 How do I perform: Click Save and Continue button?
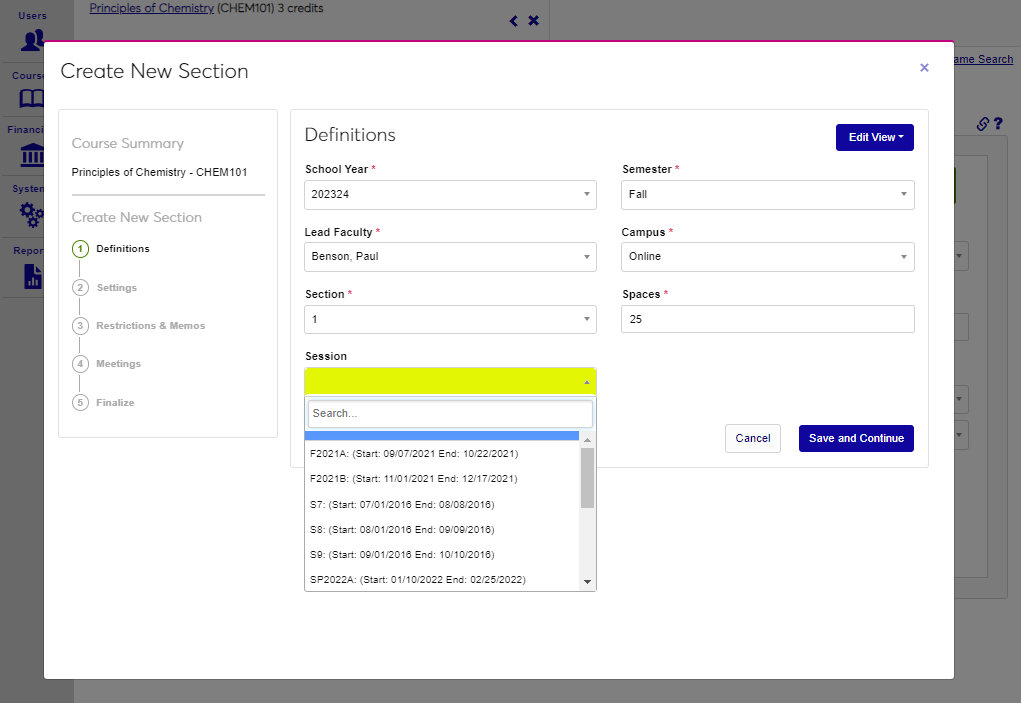point(856,438)
